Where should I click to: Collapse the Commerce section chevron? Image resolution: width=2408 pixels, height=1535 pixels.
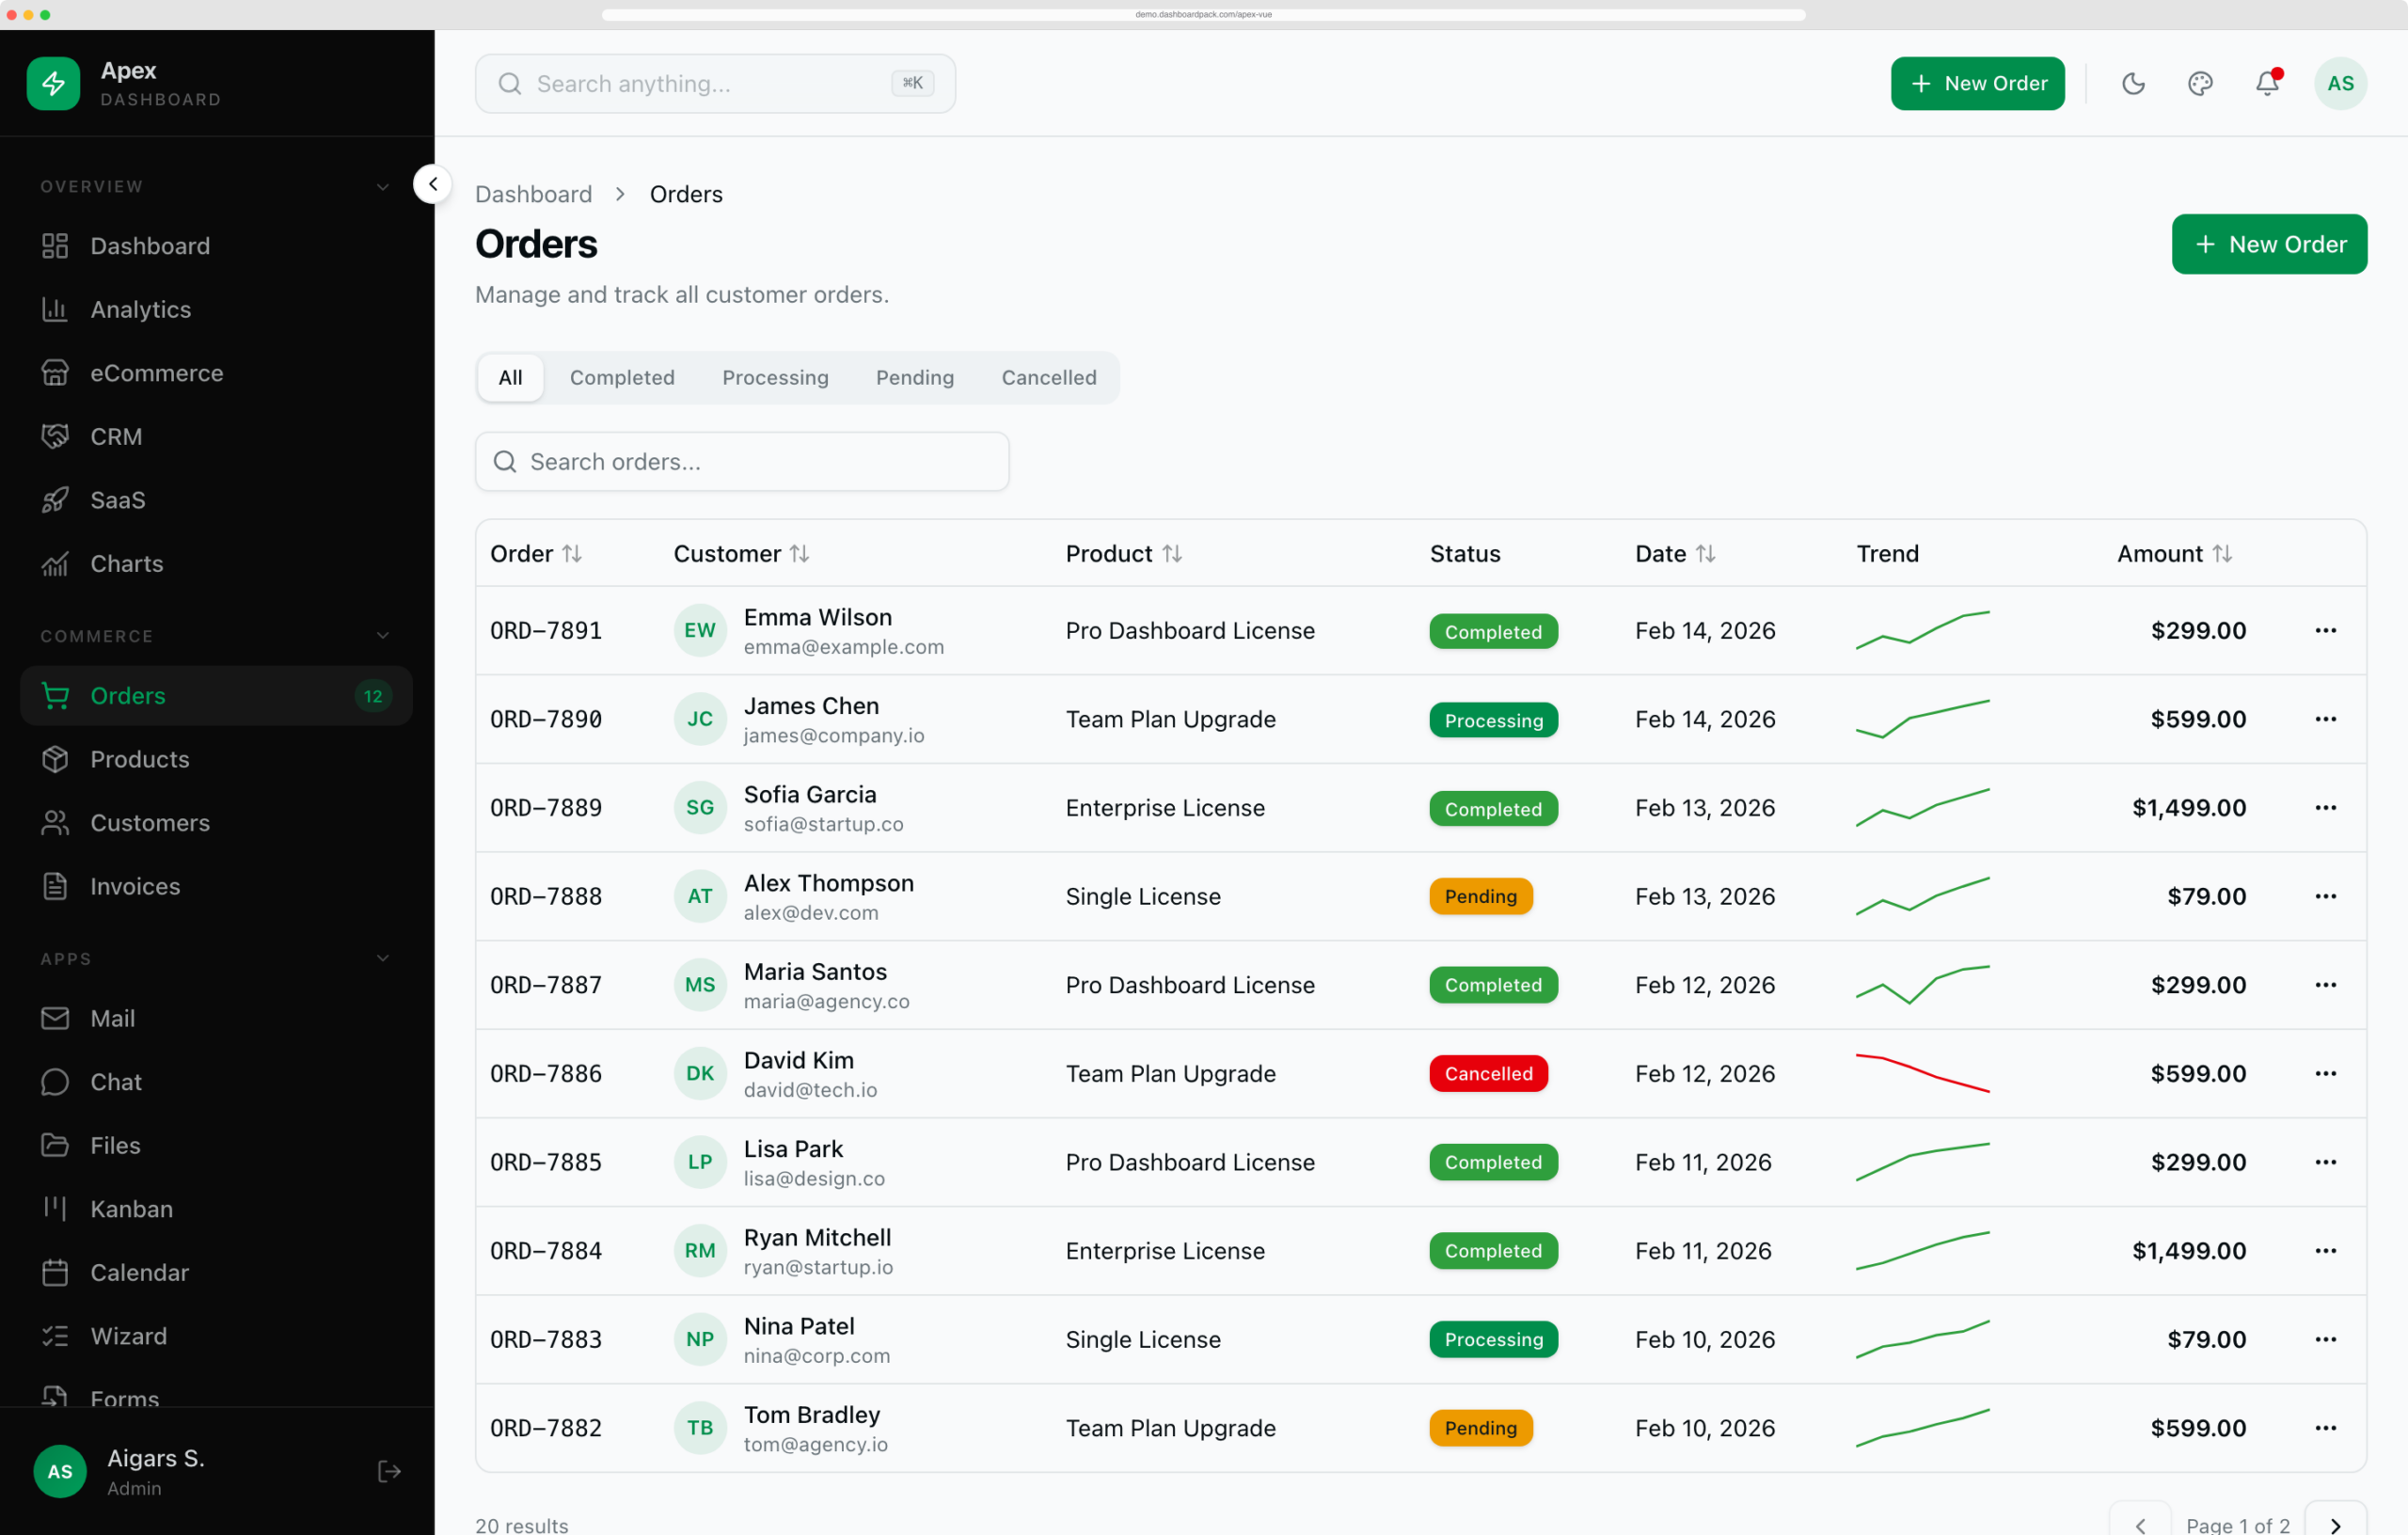(382, 636)
